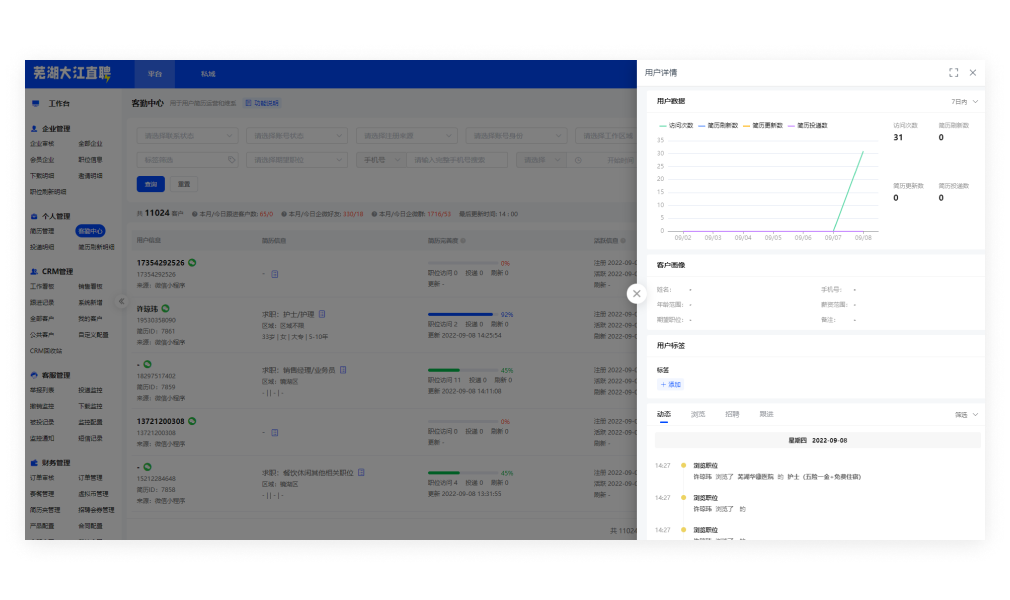Click the blue 查询 search button
Screen dimensions: 1010x600
click(x=151, y=184)
